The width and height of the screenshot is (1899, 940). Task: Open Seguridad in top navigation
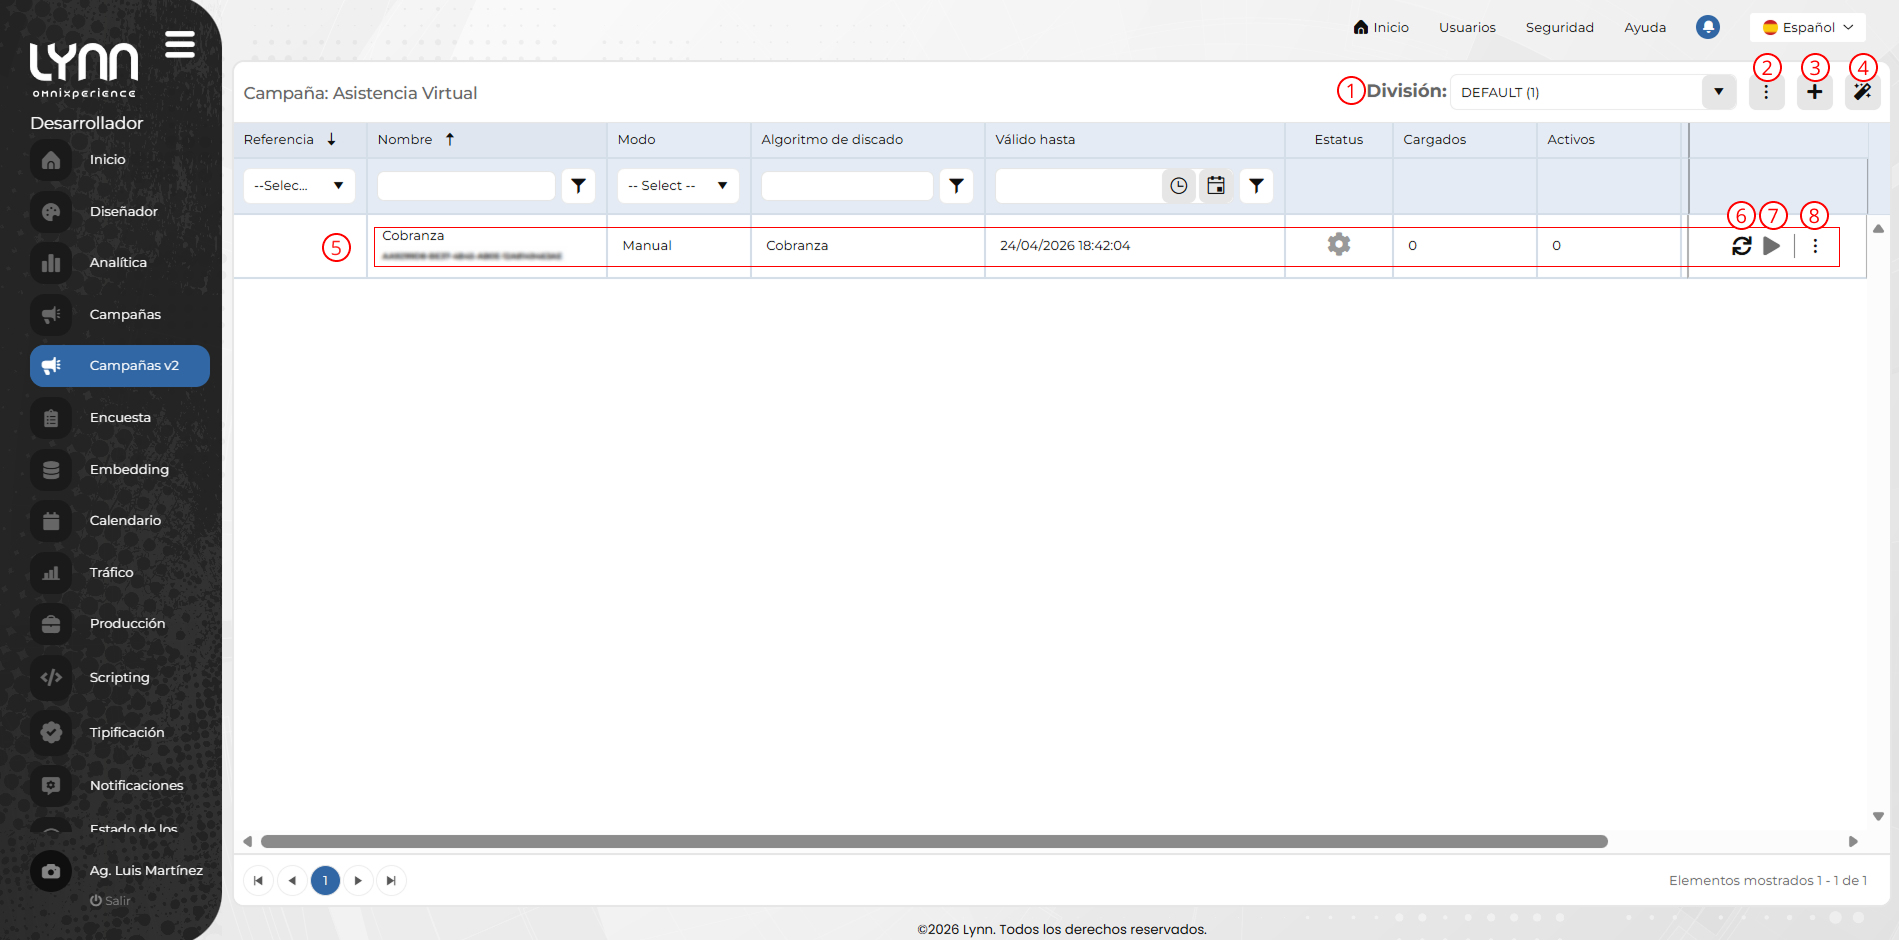point(1559,27)
